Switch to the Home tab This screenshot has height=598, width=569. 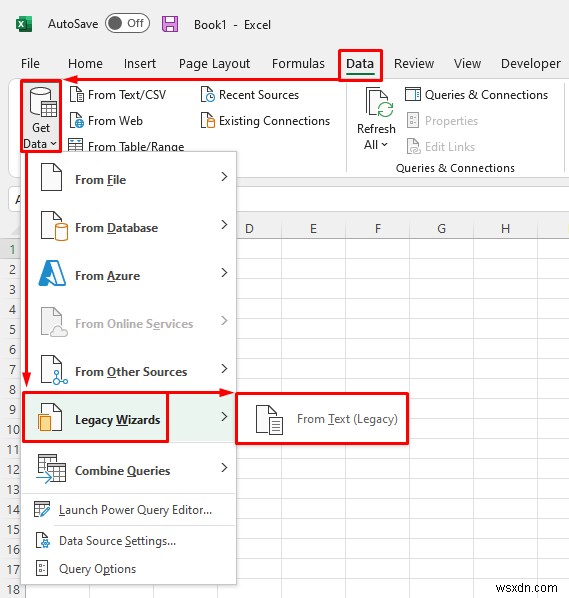85,63
